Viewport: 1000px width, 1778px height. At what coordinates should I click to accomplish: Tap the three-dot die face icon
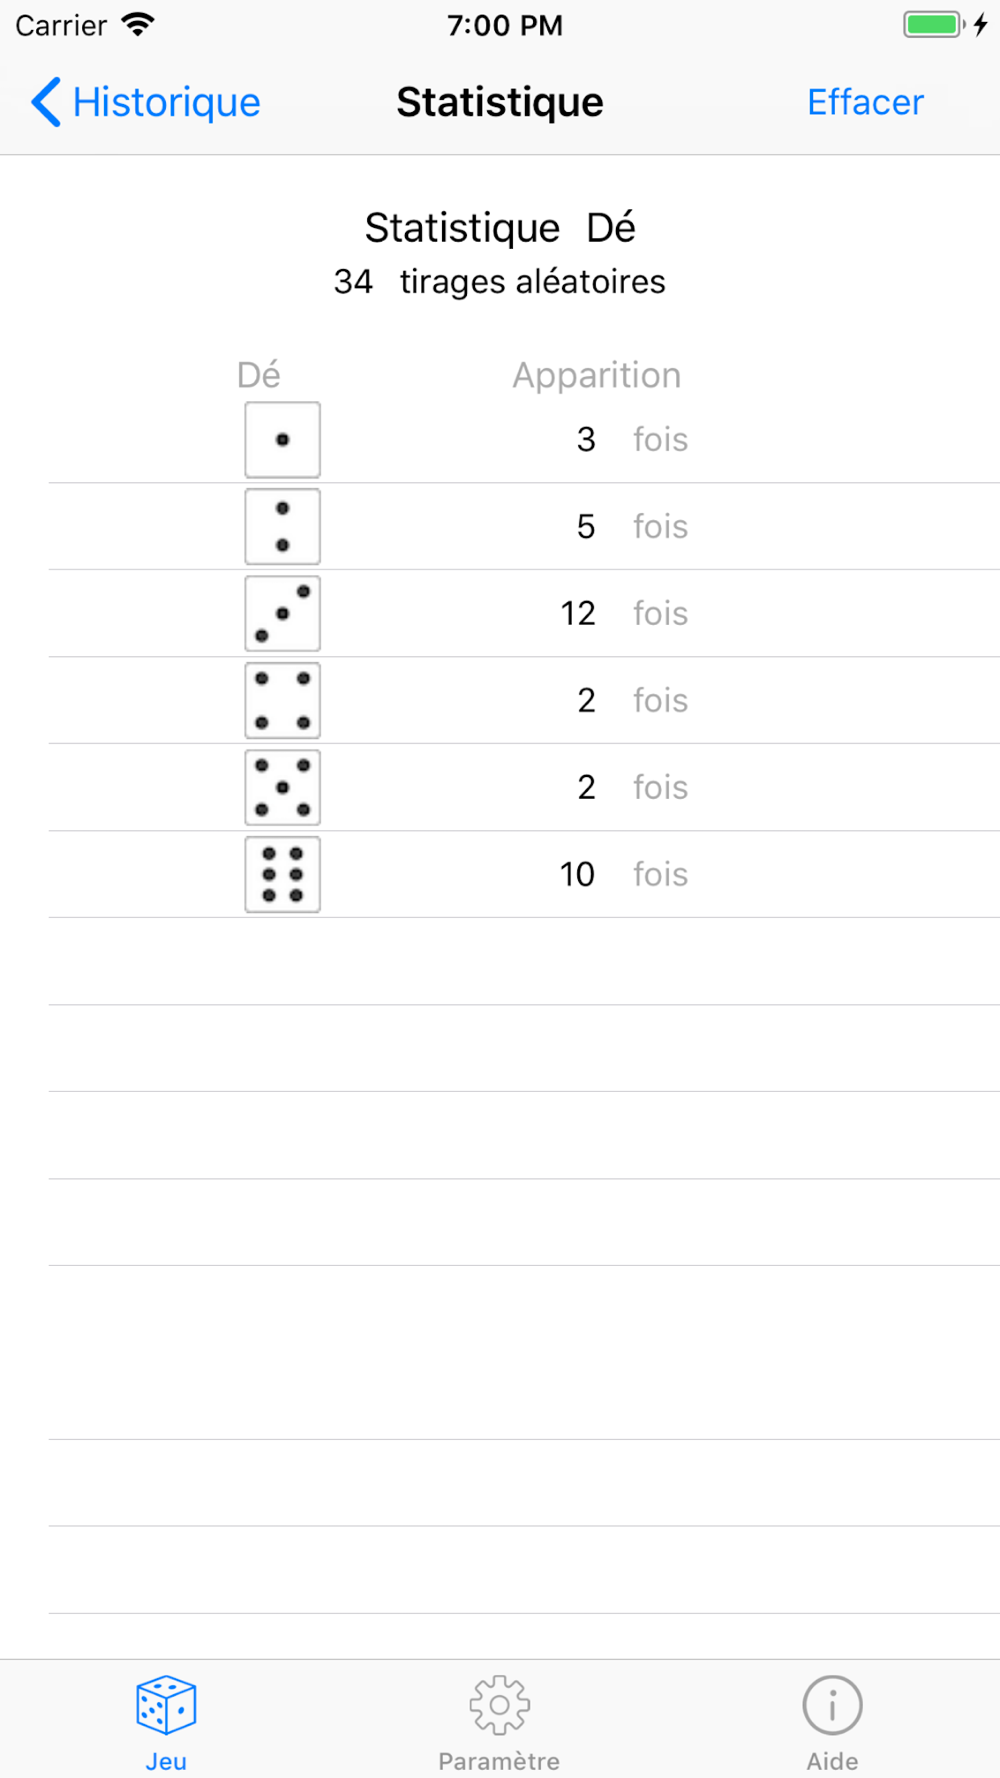coord(283,614)
